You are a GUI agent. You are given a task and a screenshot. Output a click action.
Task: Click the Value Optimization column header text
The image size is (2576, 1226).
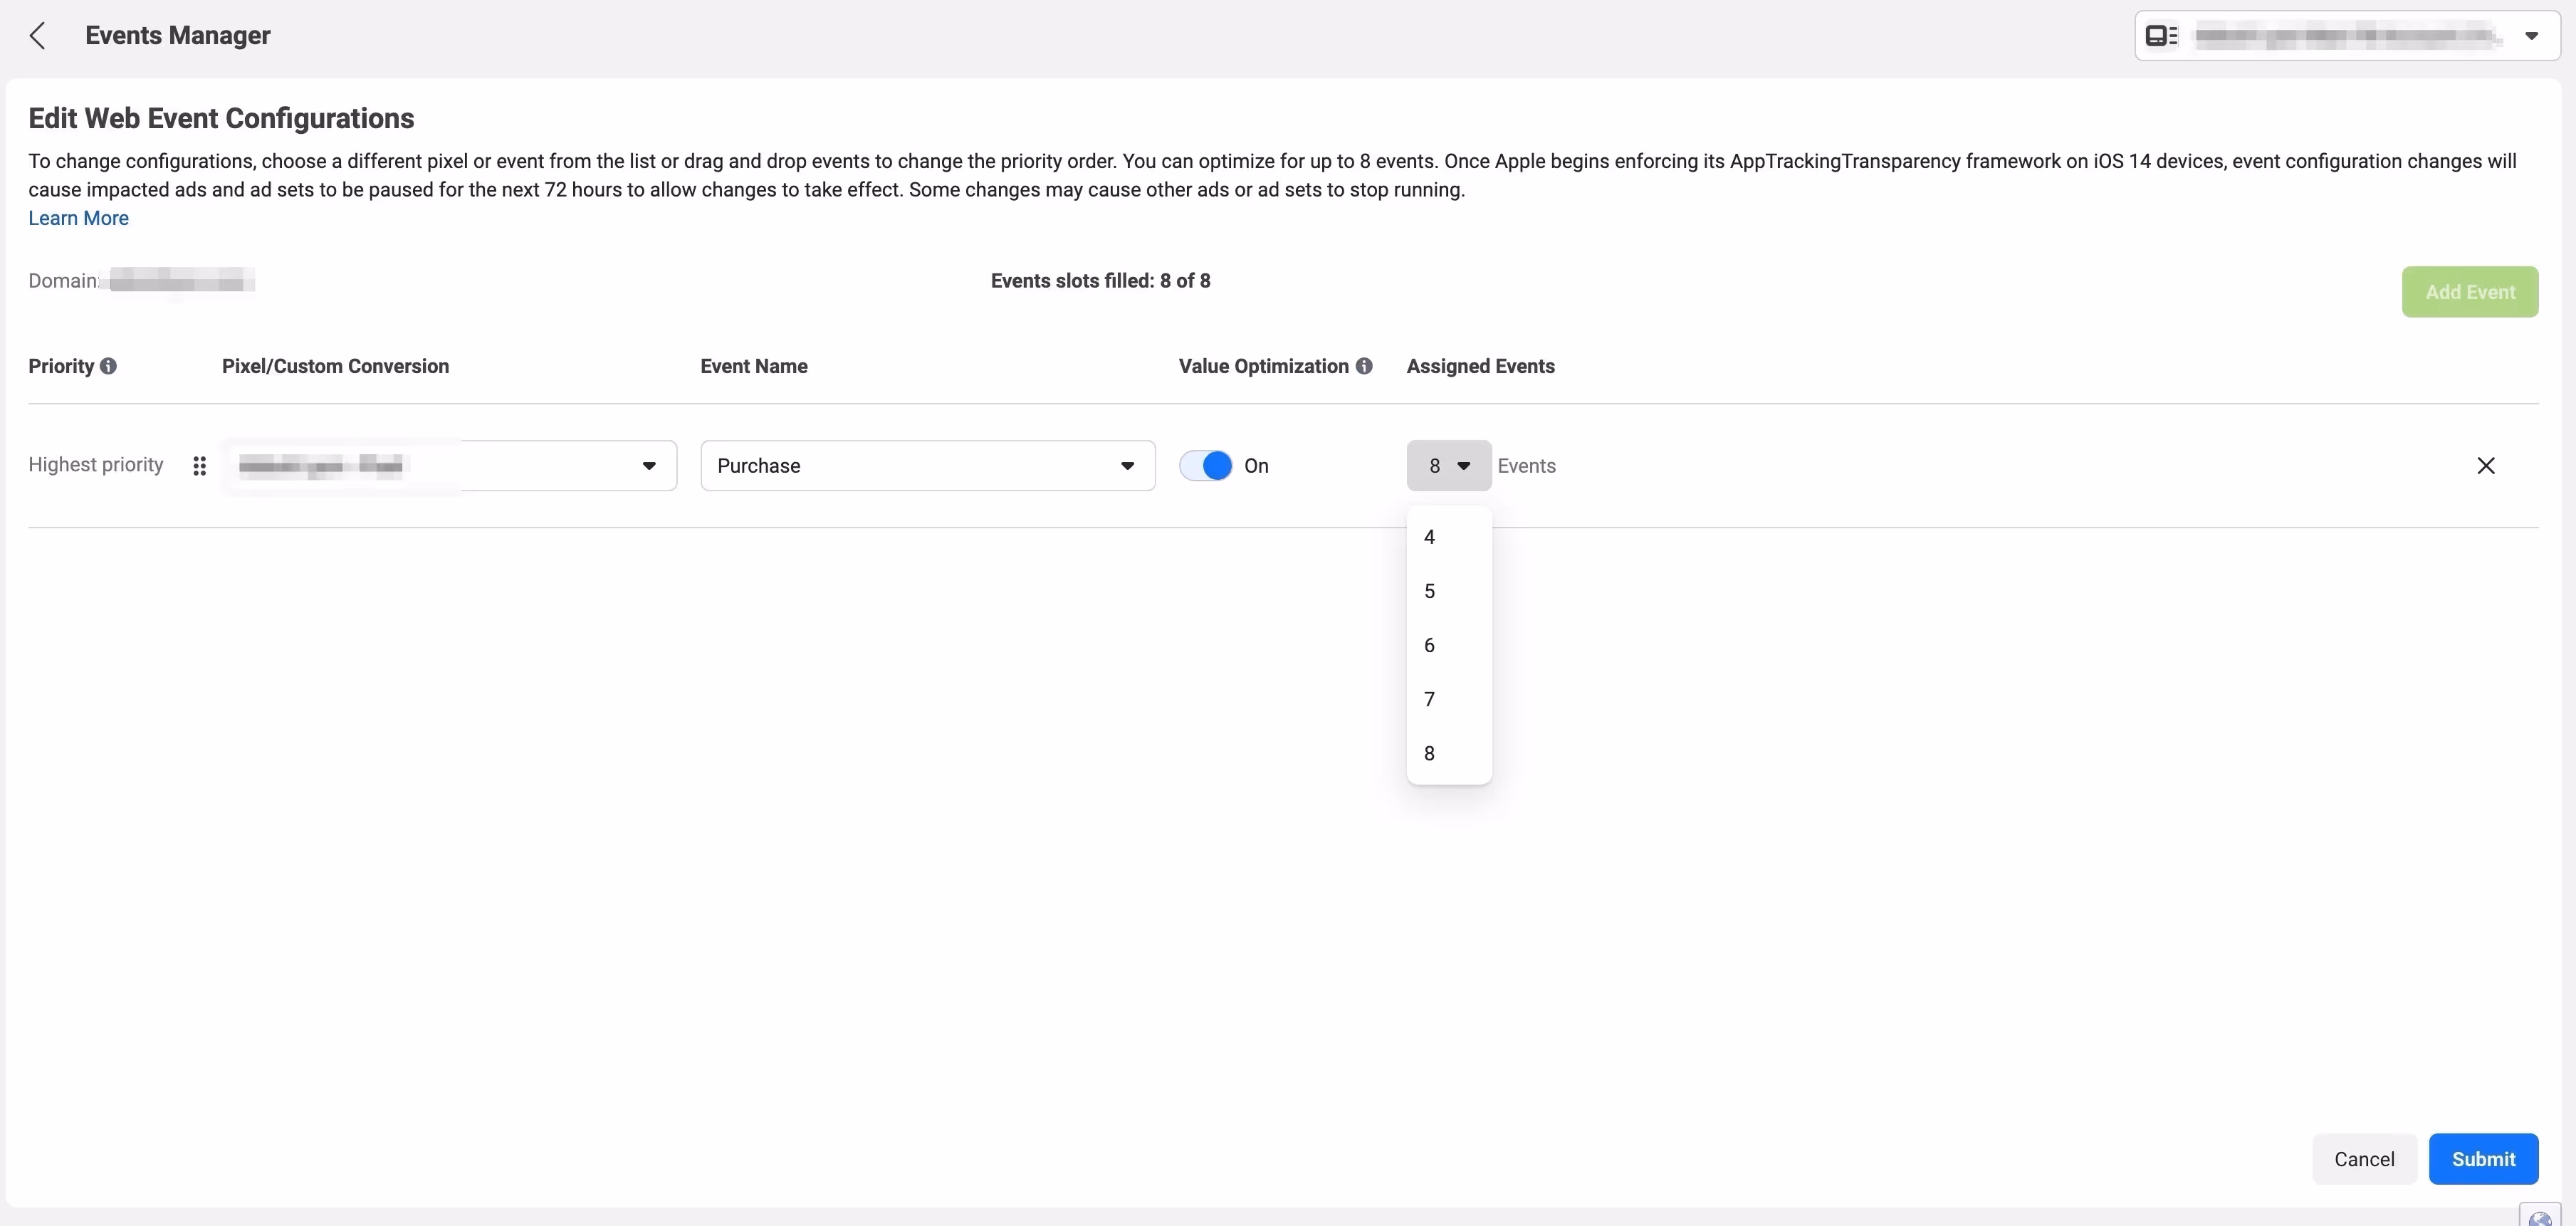point(1263,366)
